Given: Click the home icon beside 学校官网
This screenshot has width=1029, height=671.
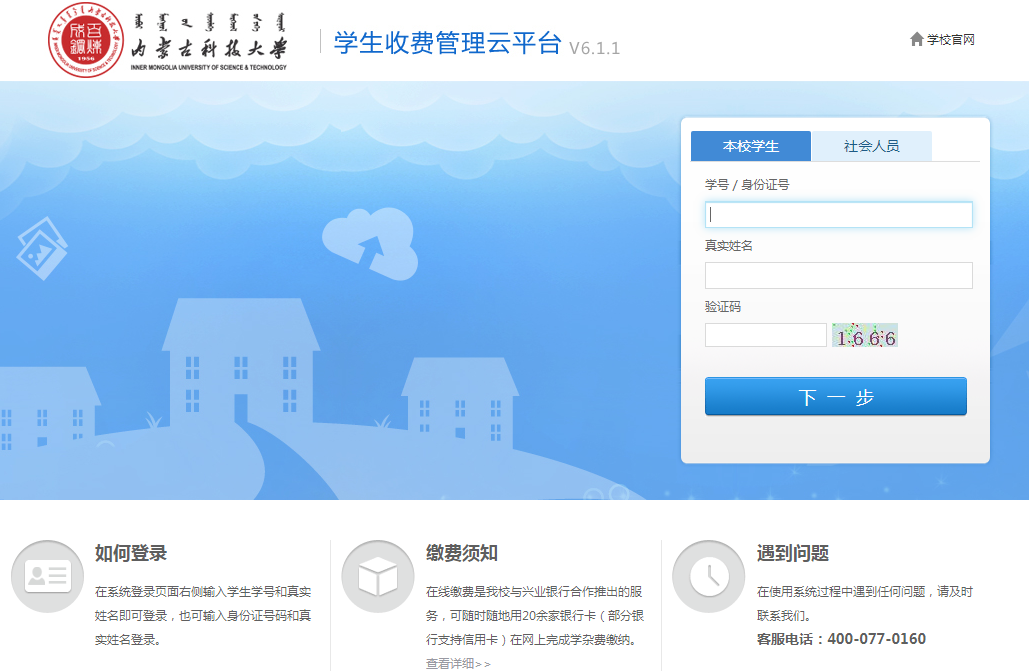Looking at the screenshot, I should click(916, 39).
